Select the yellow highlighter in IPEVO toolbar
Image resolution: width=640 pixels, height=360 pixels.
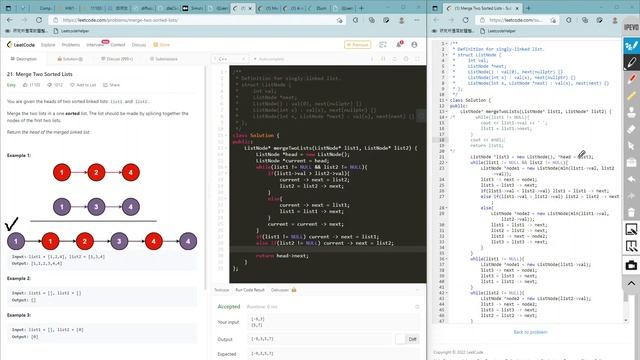pos(631,96)
